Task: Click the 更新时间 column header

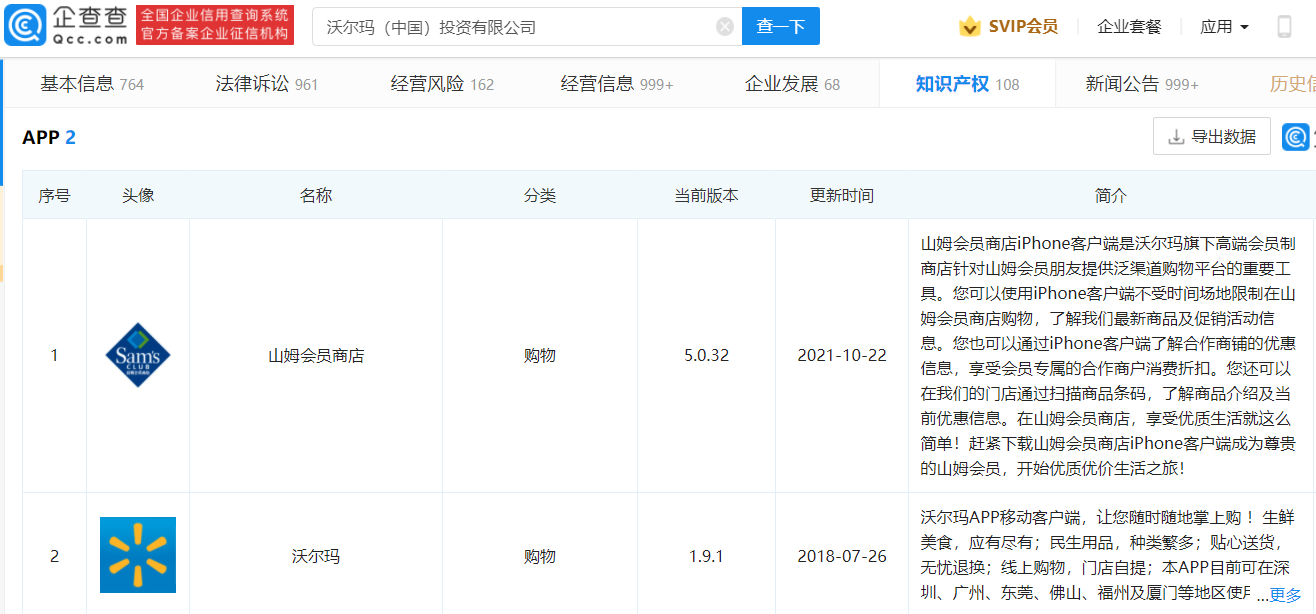Action: (842, 195)
